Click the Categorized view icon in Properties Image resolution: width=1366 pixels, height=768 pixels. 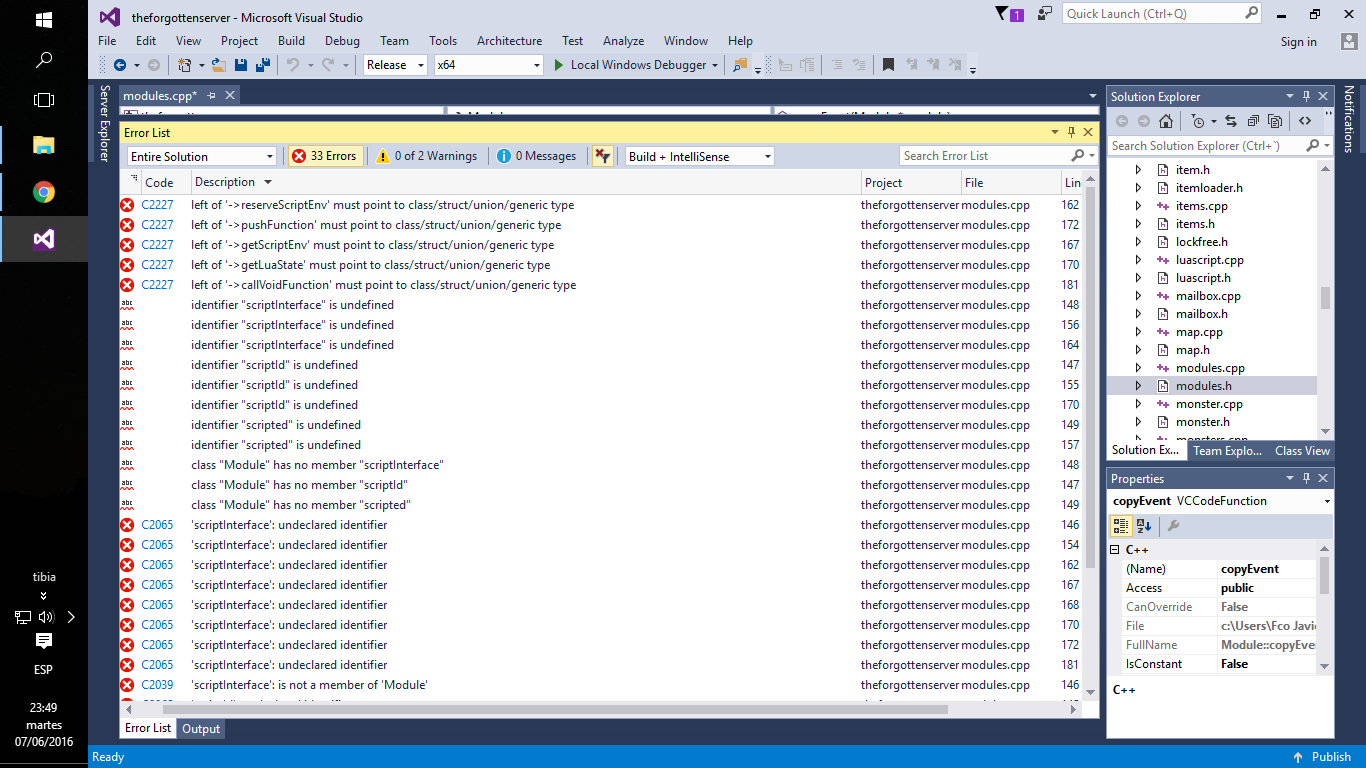(x=1121, y=526)
